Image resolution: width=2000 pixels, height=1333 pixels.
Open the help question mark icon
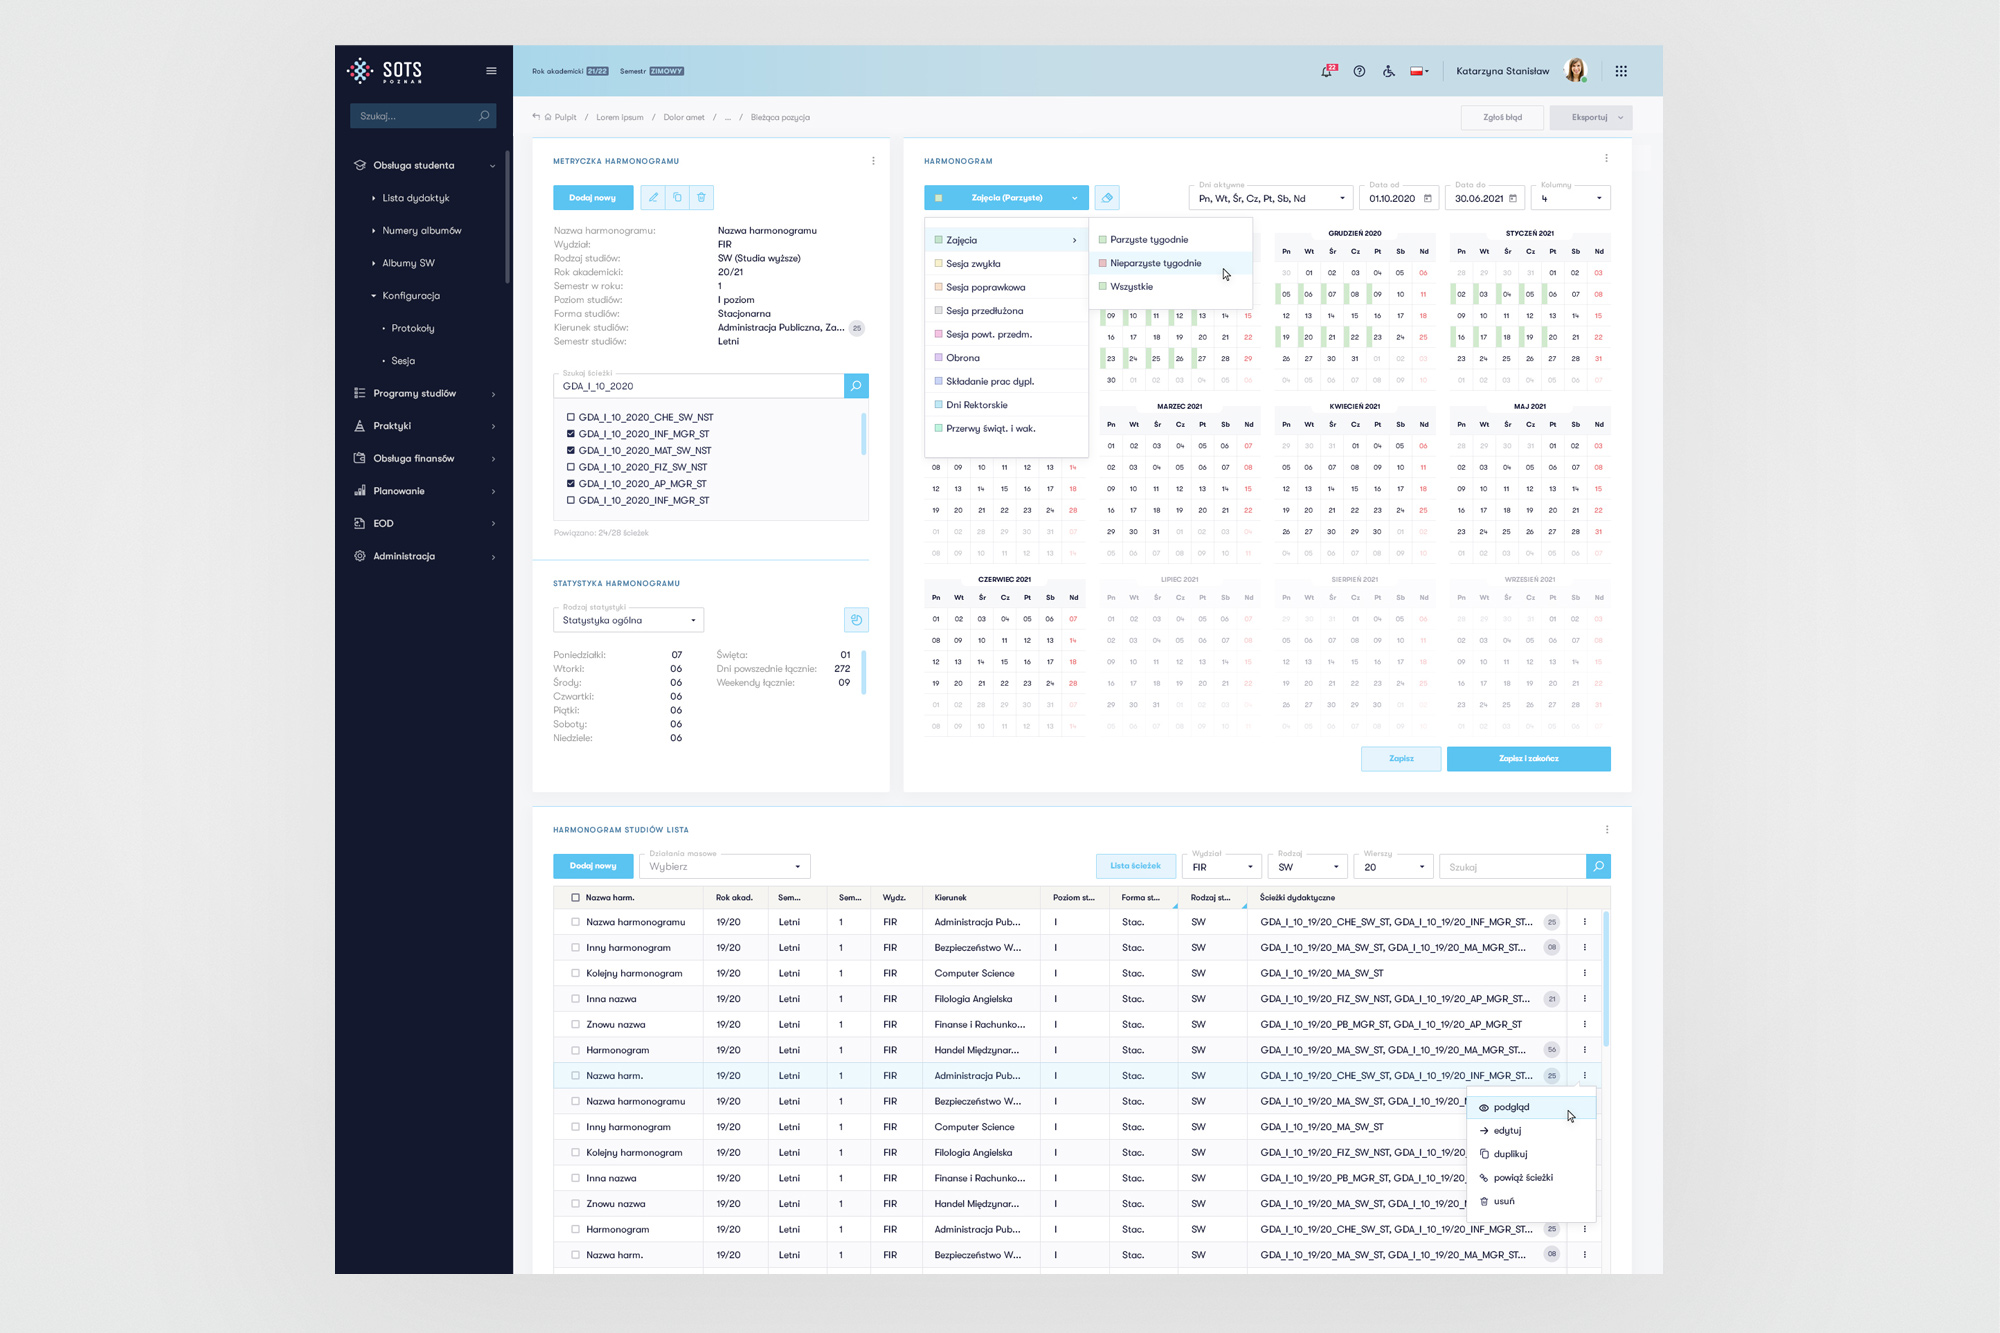click(1359, 71)
